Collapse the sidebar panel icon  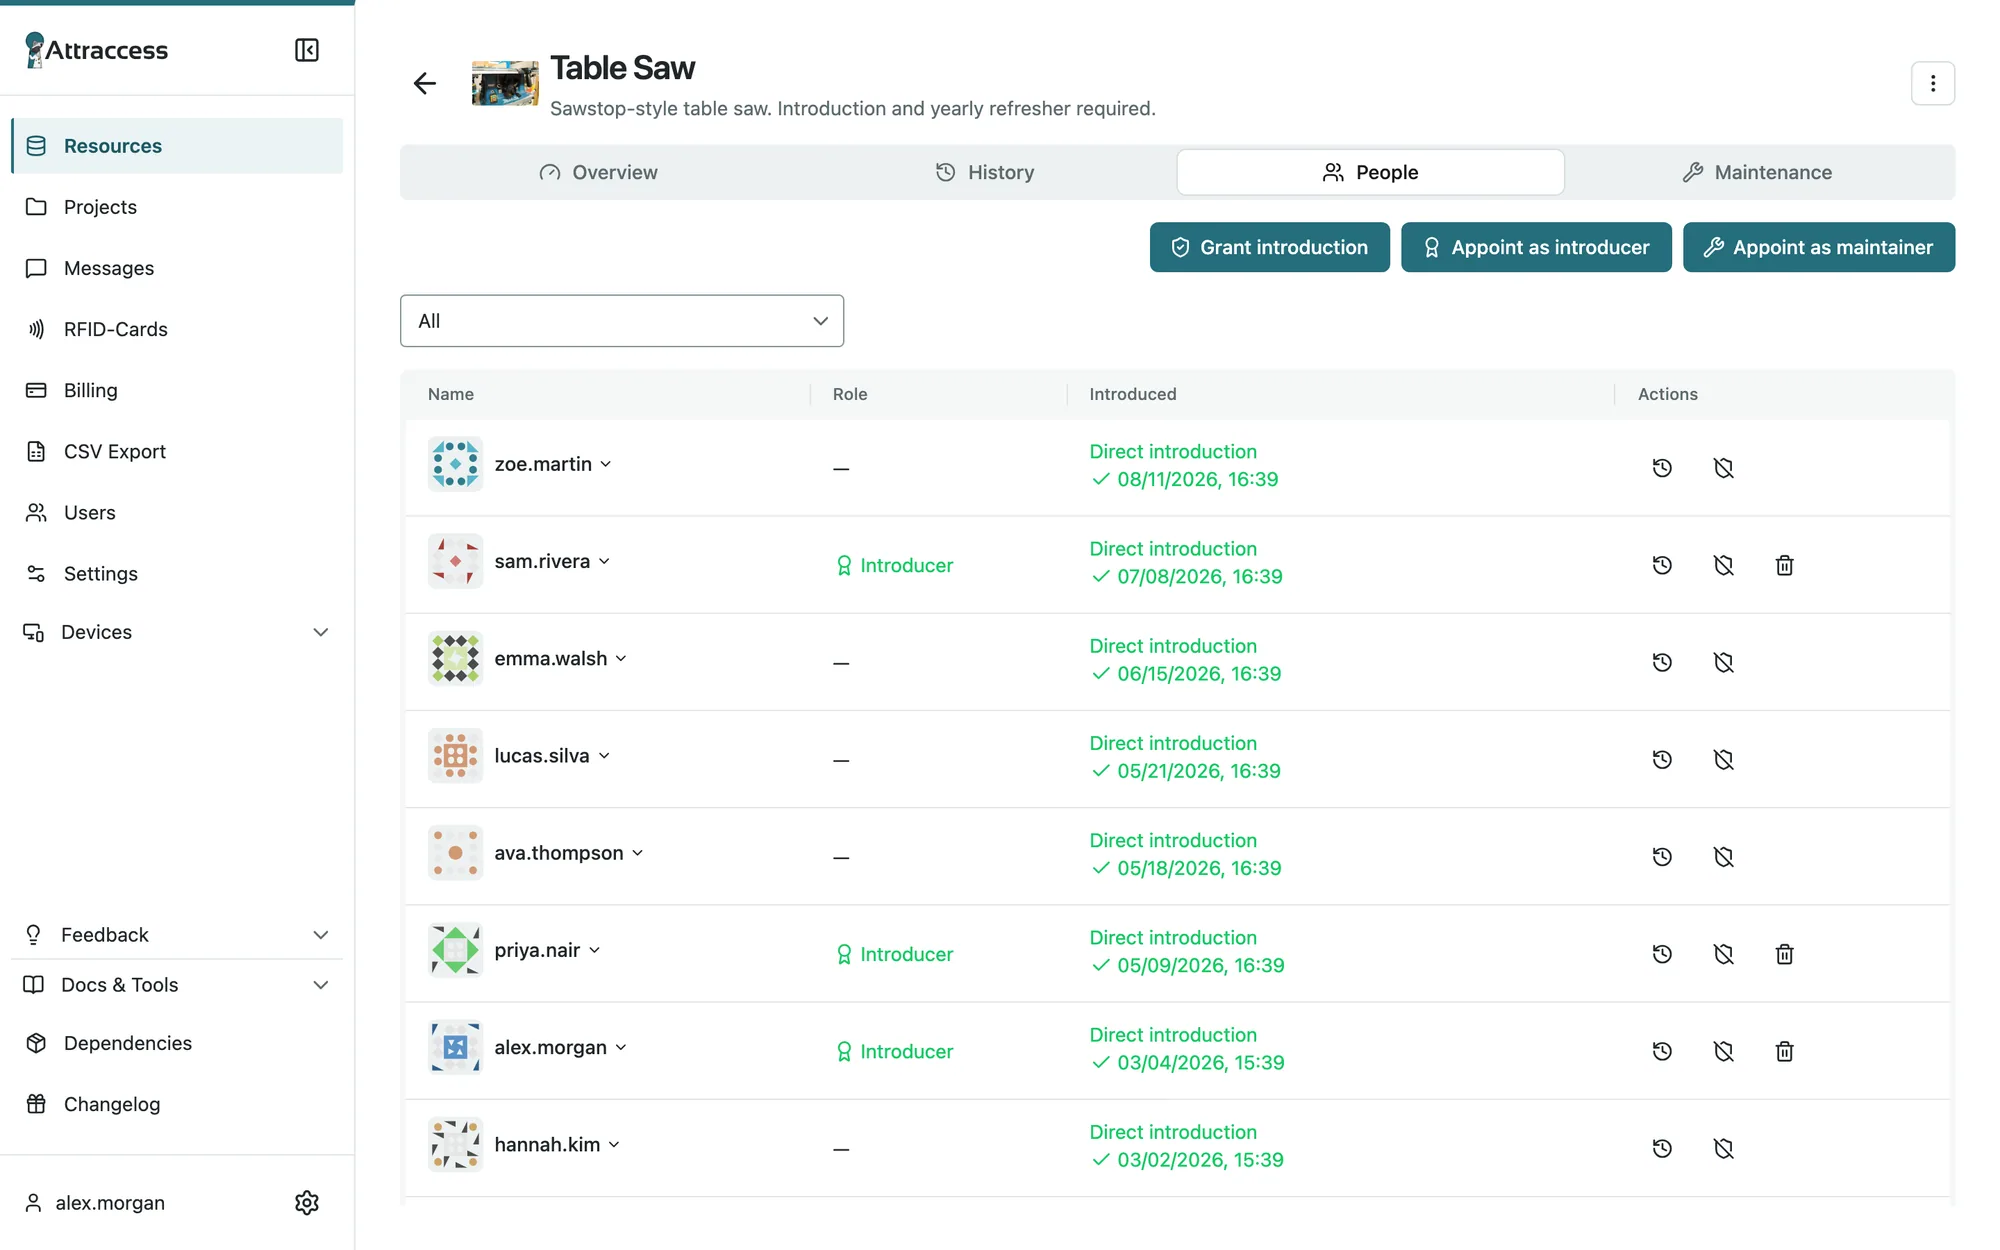point(307,50)
